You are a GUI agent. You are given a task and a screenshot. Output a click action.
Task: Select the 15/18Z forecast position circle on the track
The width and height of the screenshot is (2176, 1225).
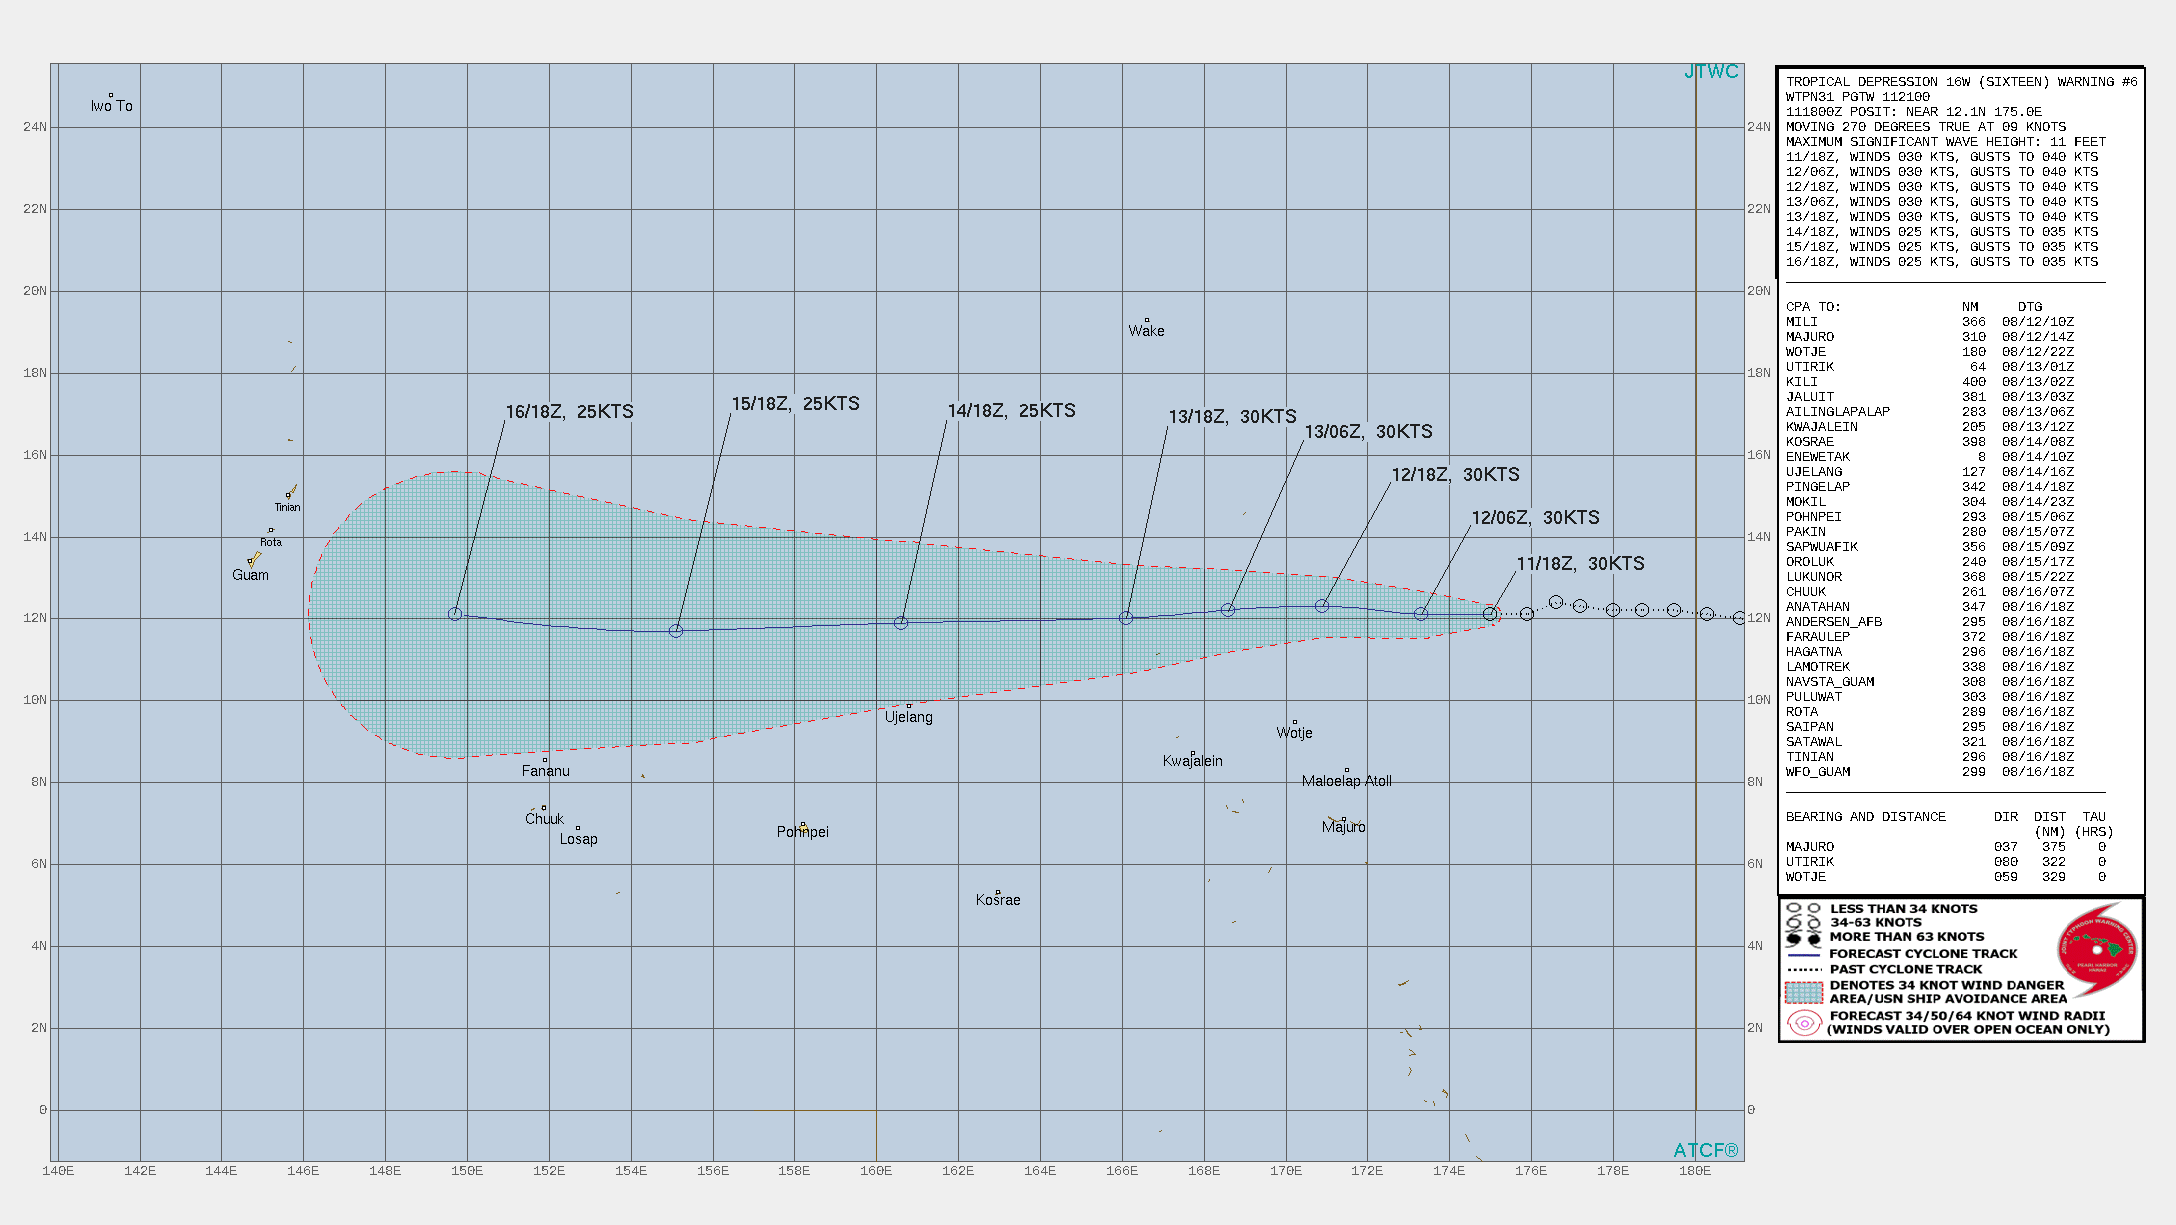point(676,631)
